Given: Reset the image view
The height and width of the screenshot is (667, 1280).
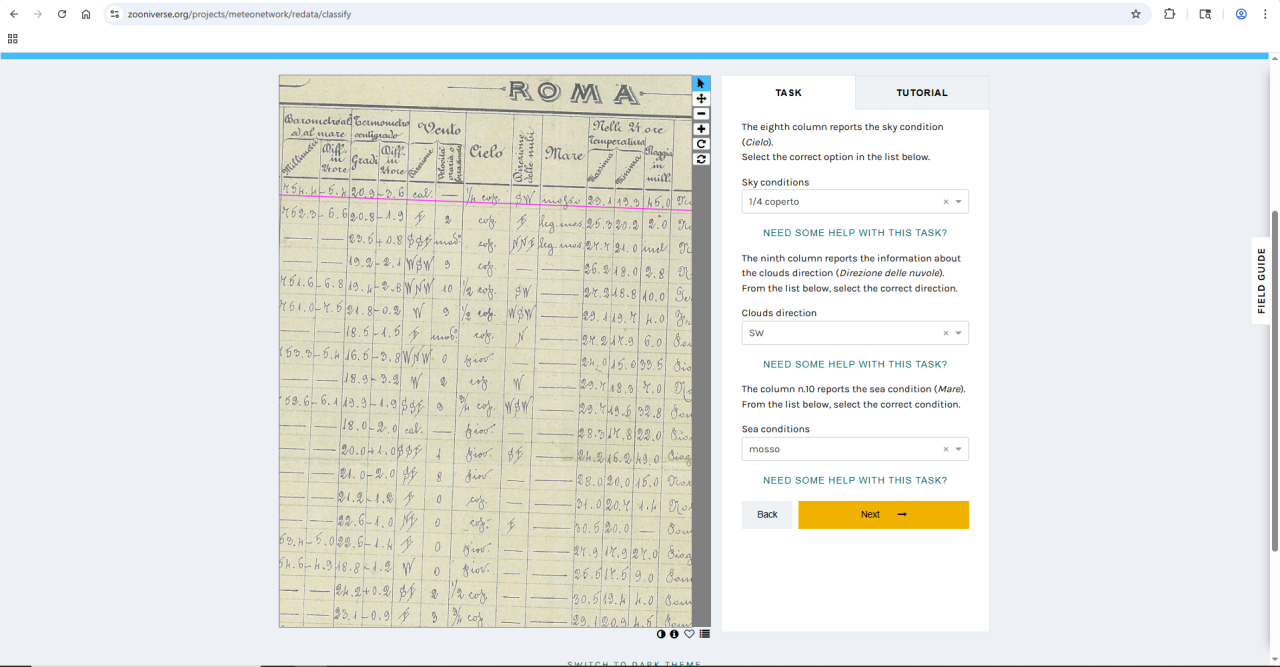Looking at the screenshot, I should click(x=701, y=159).
